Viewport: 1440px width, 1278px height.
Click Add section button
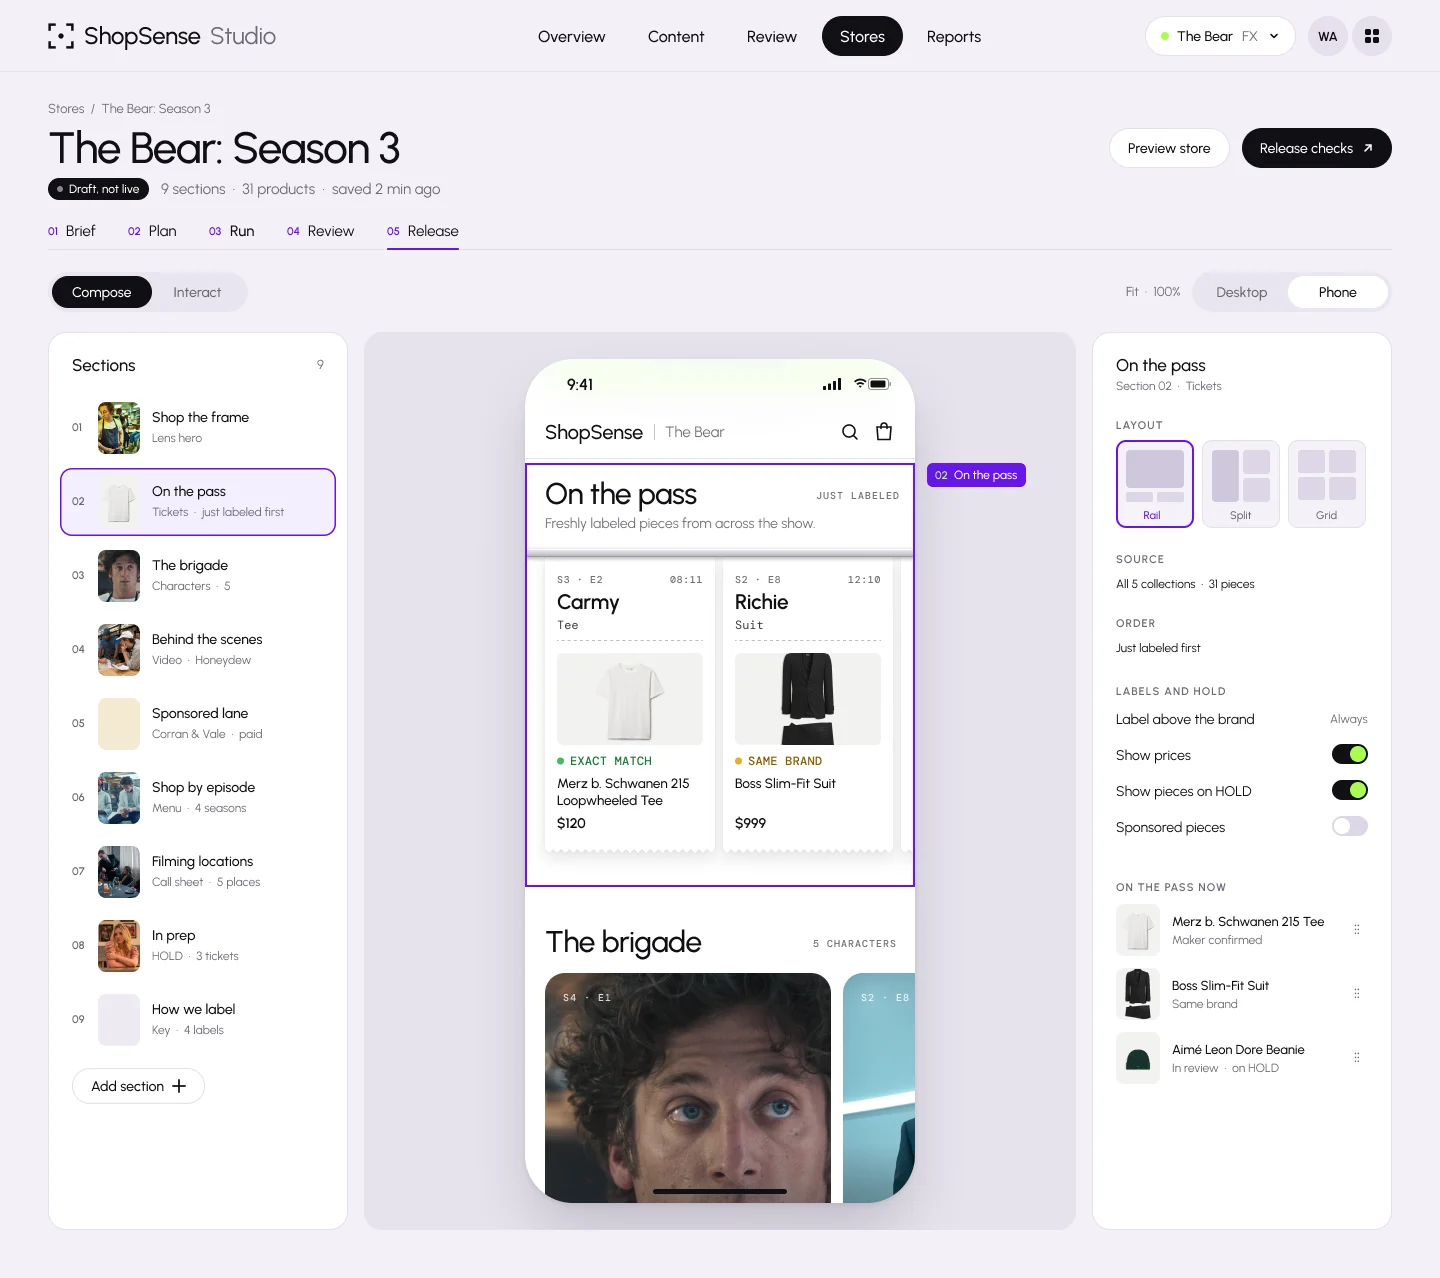138,1086
